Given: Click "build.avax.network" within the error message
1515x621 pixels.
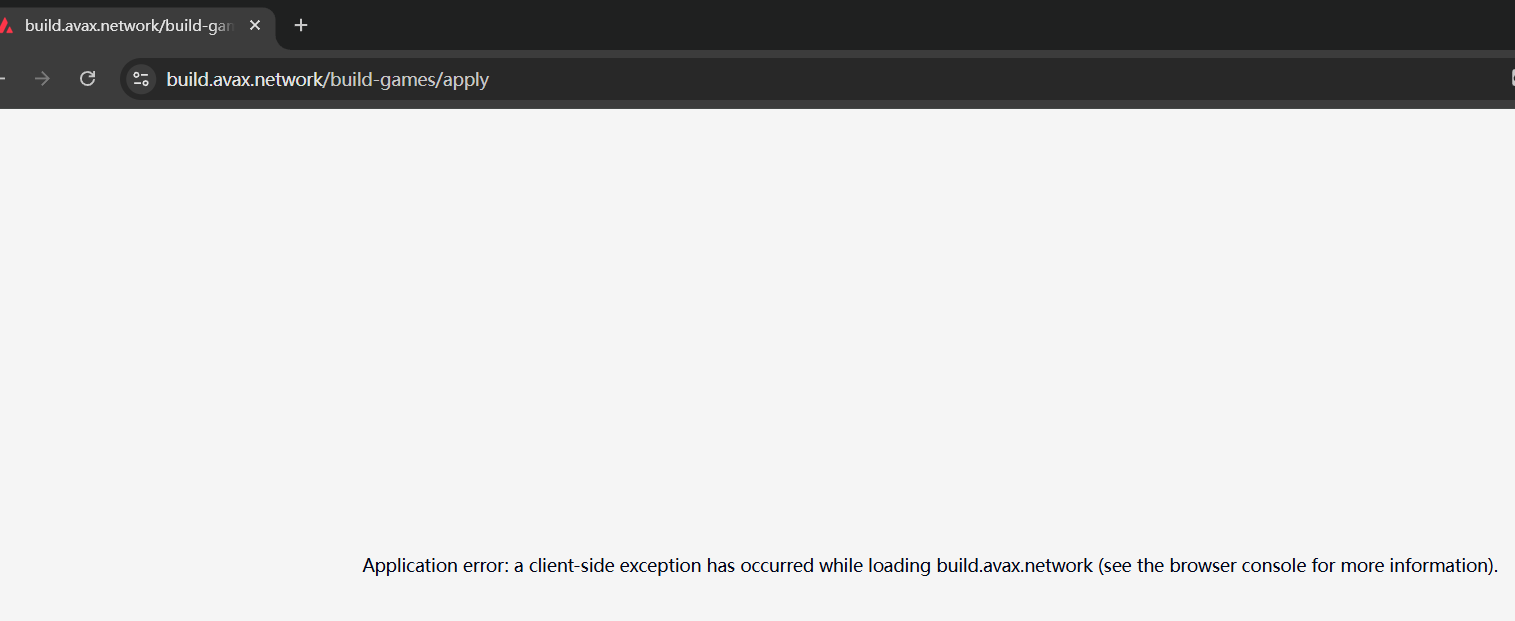Looking at the screenshot, I should [x=1014, y=566].
